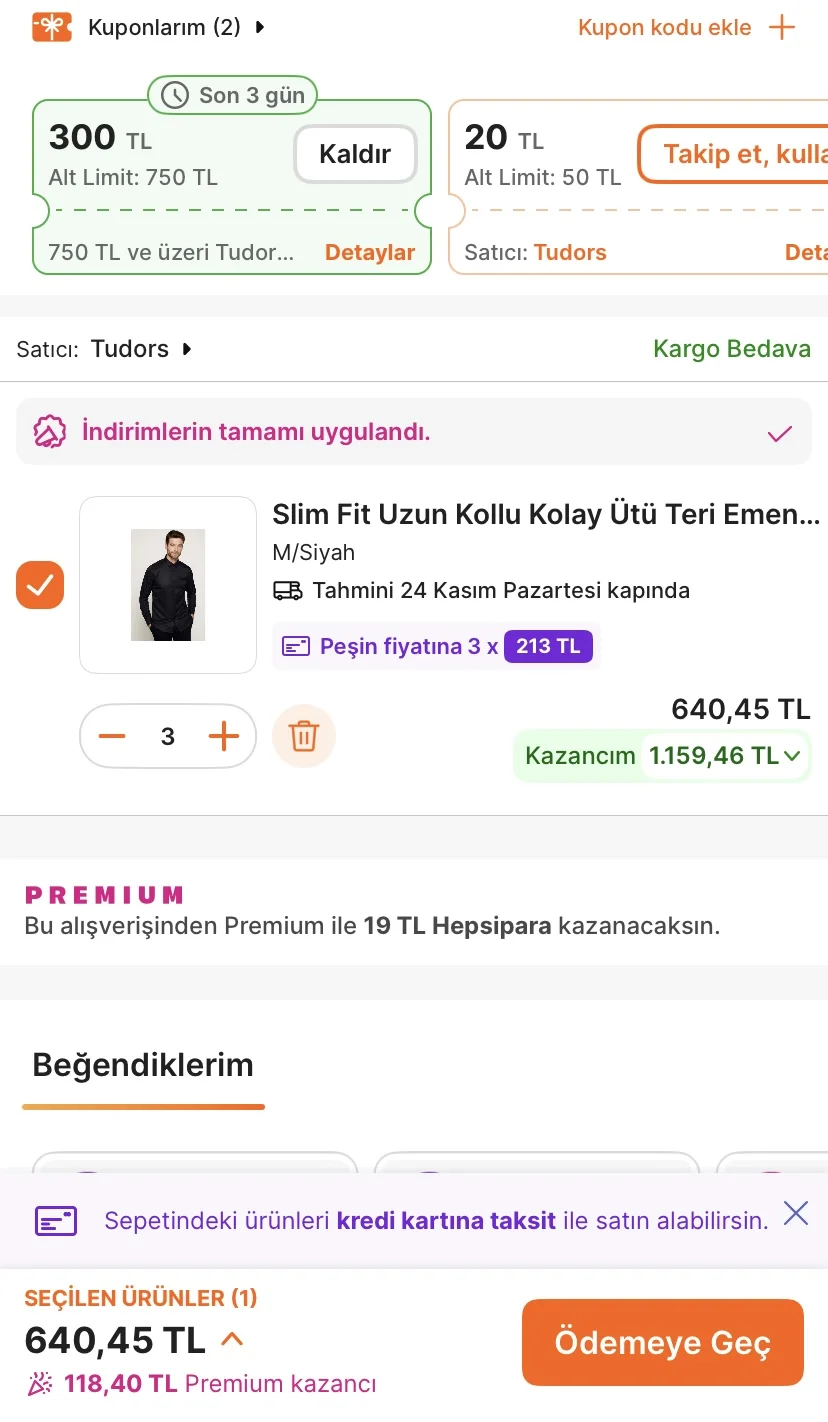Image resolution: width=828 pixels, height=1422 pixels.
Task: Collapse the İndirimlerin tamamı uygulandı checkmark
Action: (x=779, y=433)
